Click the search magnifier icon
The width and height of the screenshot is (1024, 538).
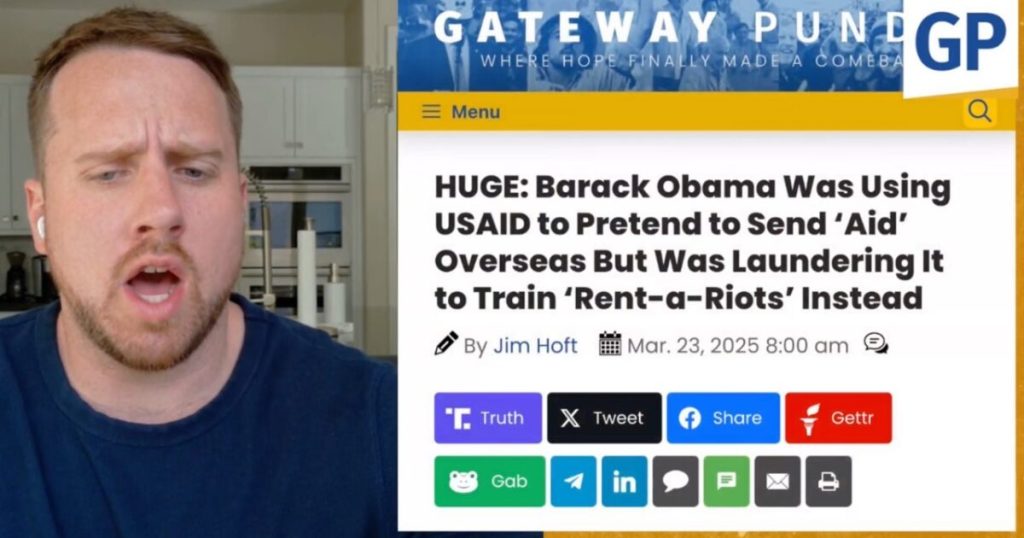980,112
